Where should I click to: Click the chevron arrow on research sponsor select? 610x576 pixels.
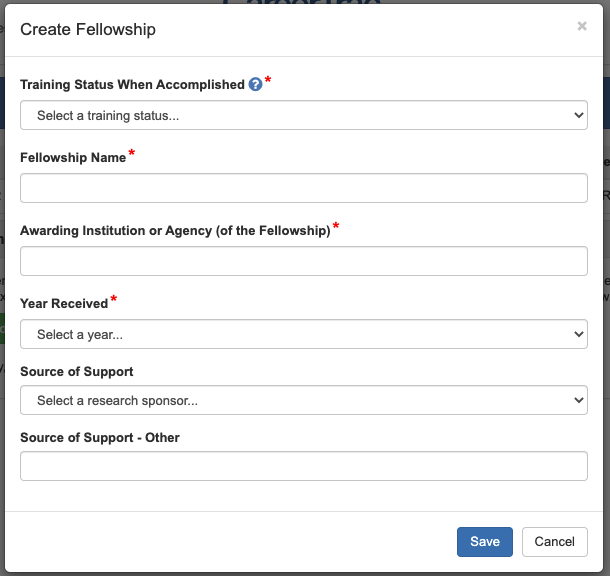578,400
